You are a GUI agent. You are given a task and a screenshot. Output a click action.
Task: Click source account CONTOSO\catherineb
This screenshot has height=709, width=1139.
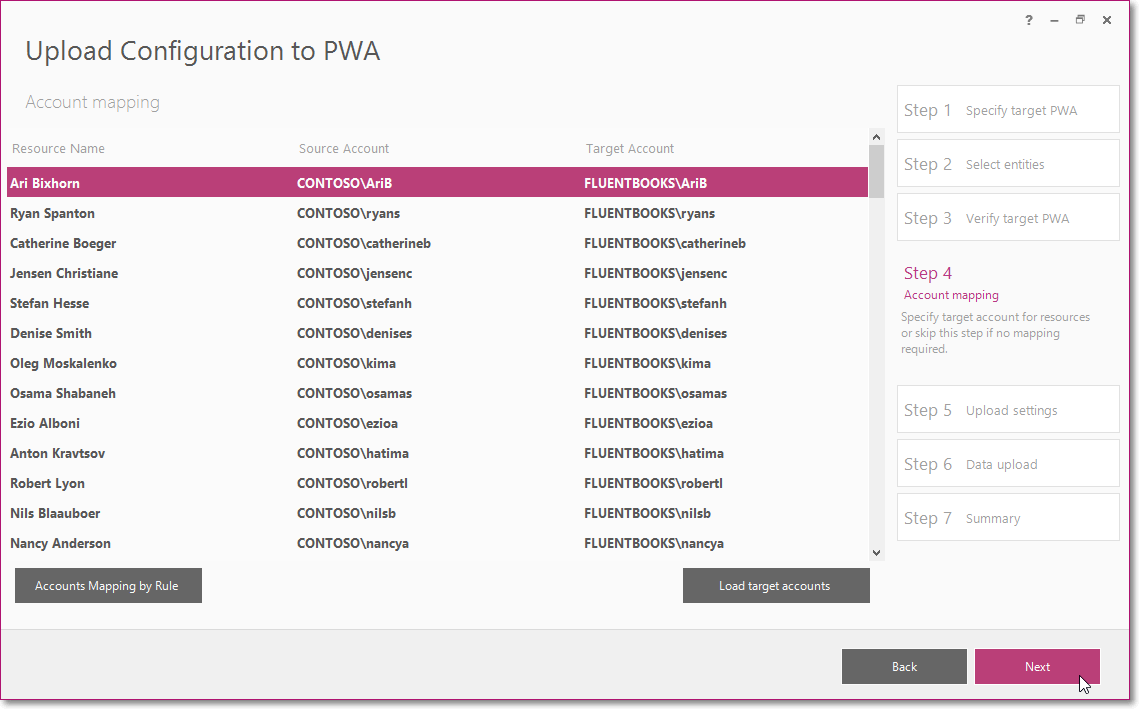pyautogui.click(x=364, y=243)
